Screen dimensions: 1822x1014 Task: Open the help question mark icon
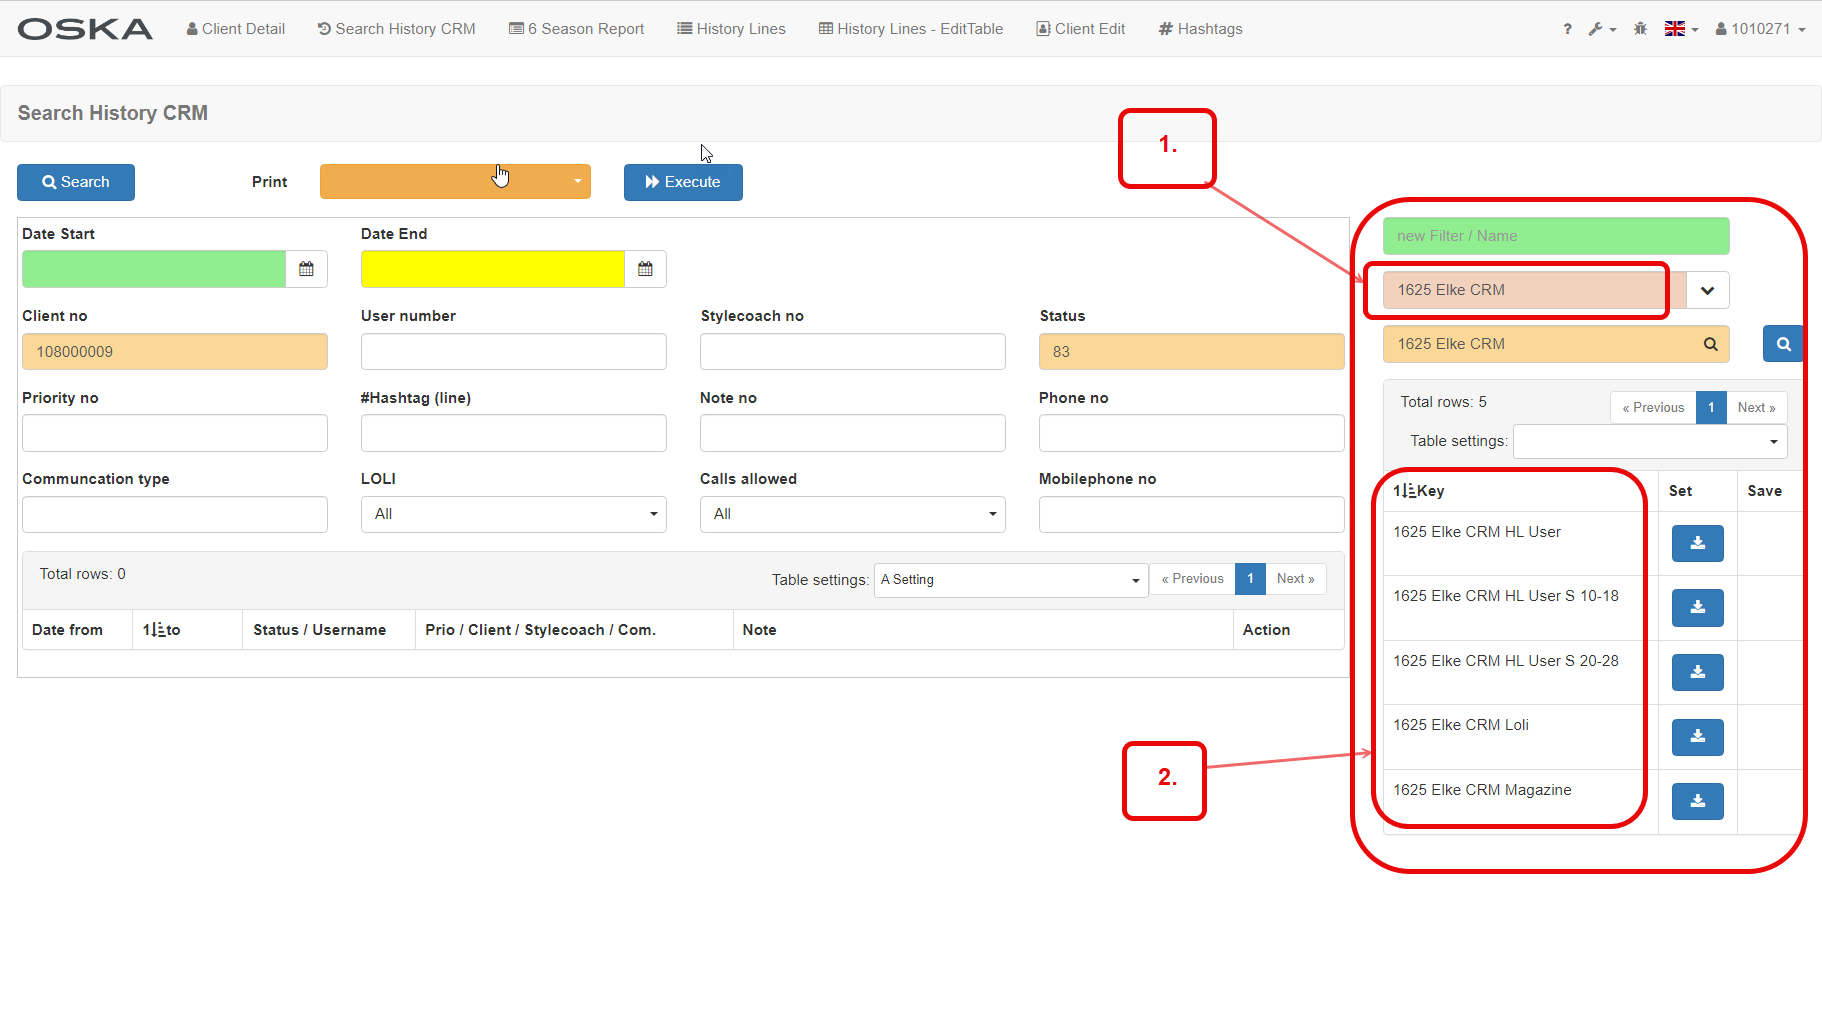[x=1567, y=29]
